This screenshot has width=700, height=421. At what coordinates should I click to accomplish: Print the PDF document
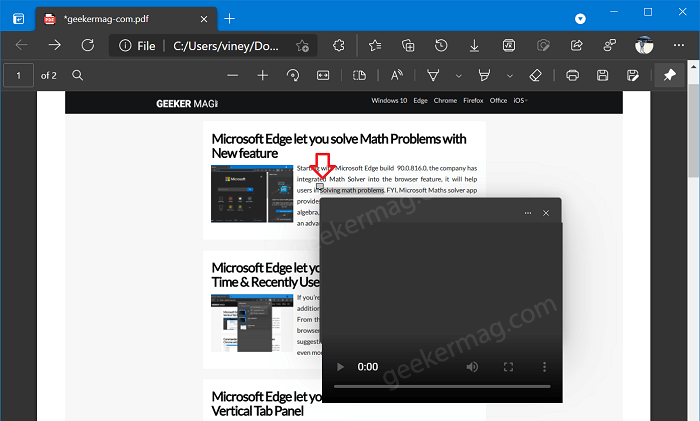[572, 75]
